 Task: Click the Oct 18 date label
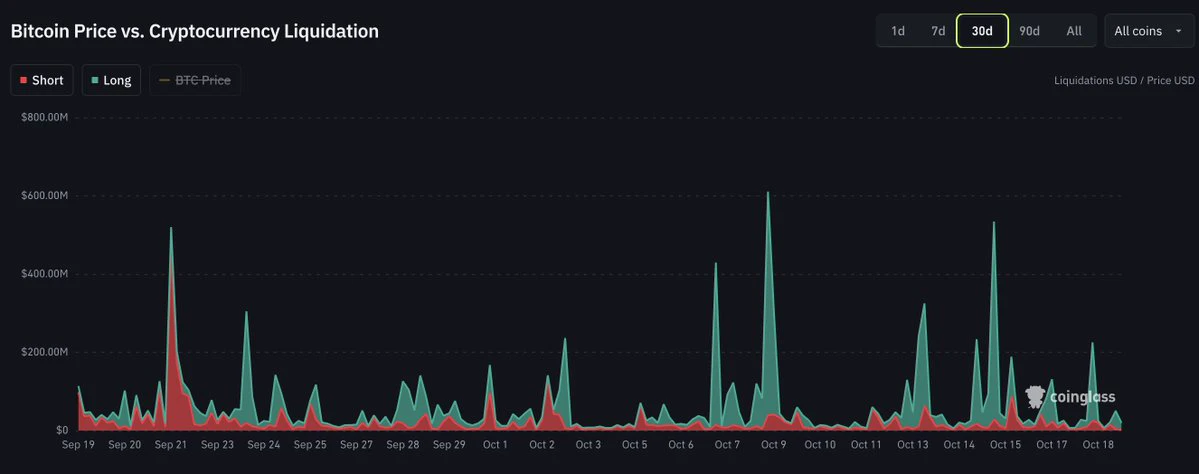pos(1098,445)
